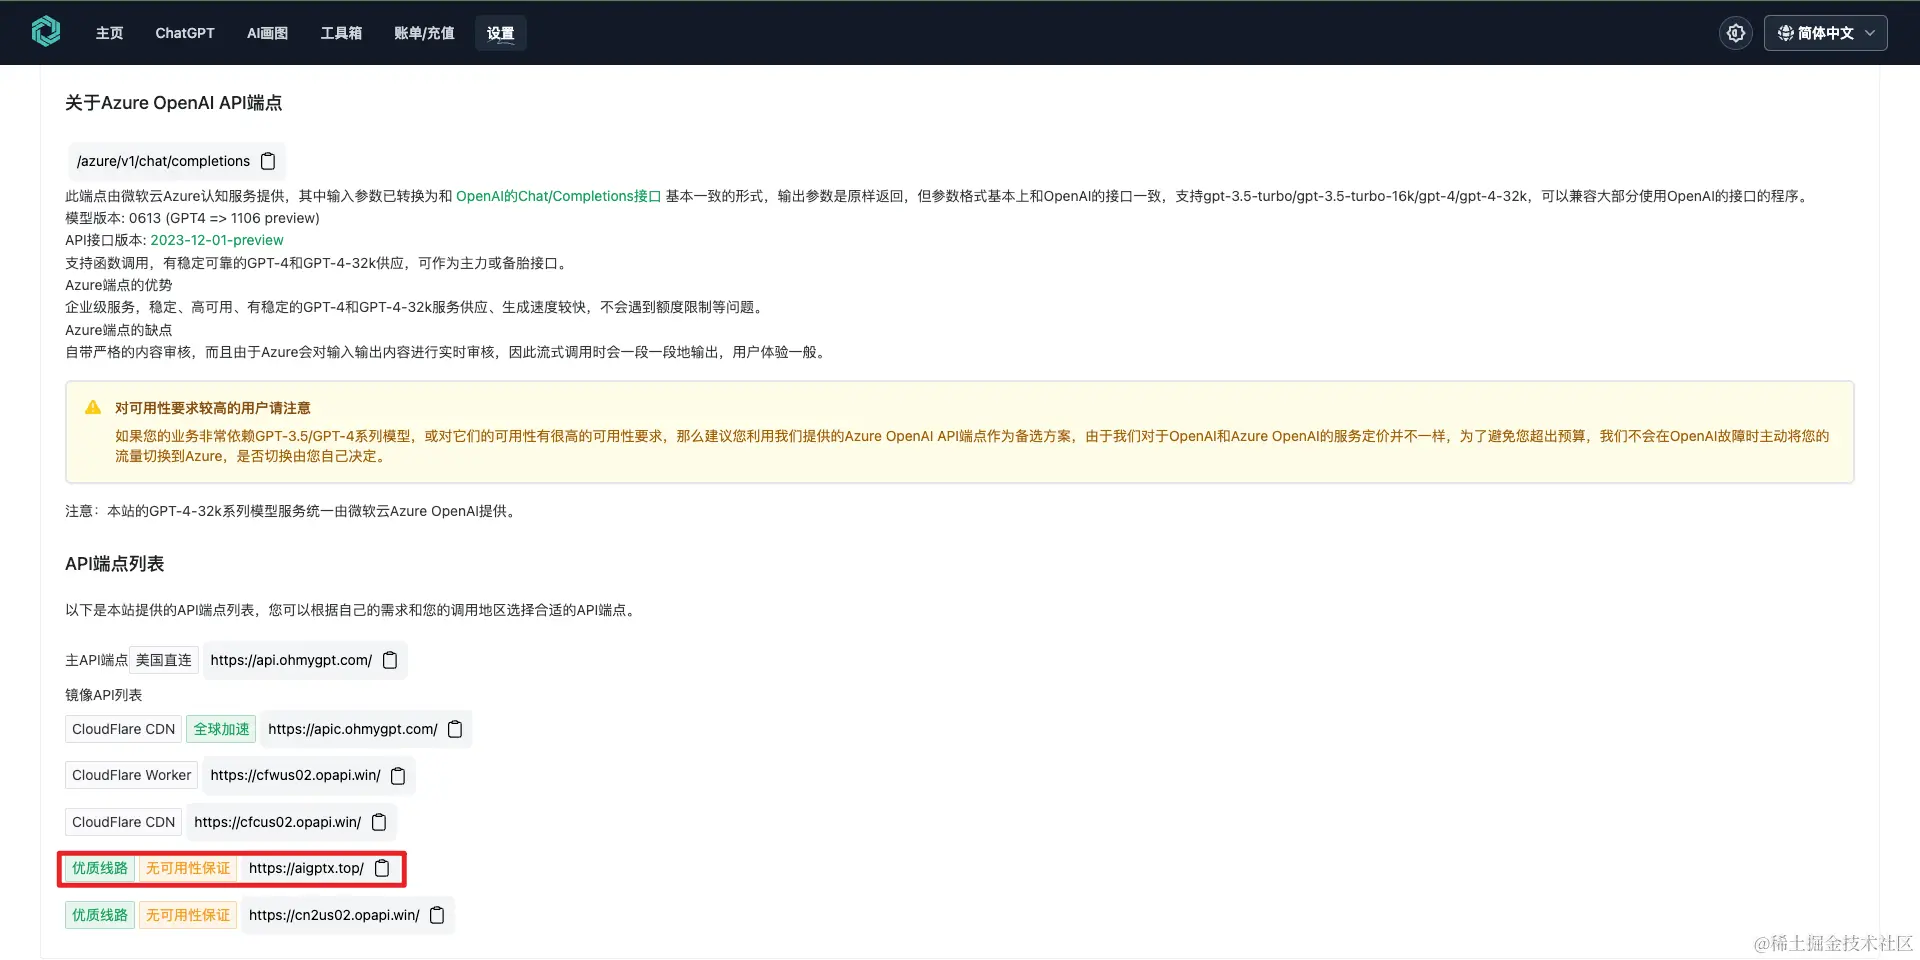Click the CloudFlare CDN tag beside cfcus02.opapi.win
Screen dimensions: 1920x960
(124, 822)
